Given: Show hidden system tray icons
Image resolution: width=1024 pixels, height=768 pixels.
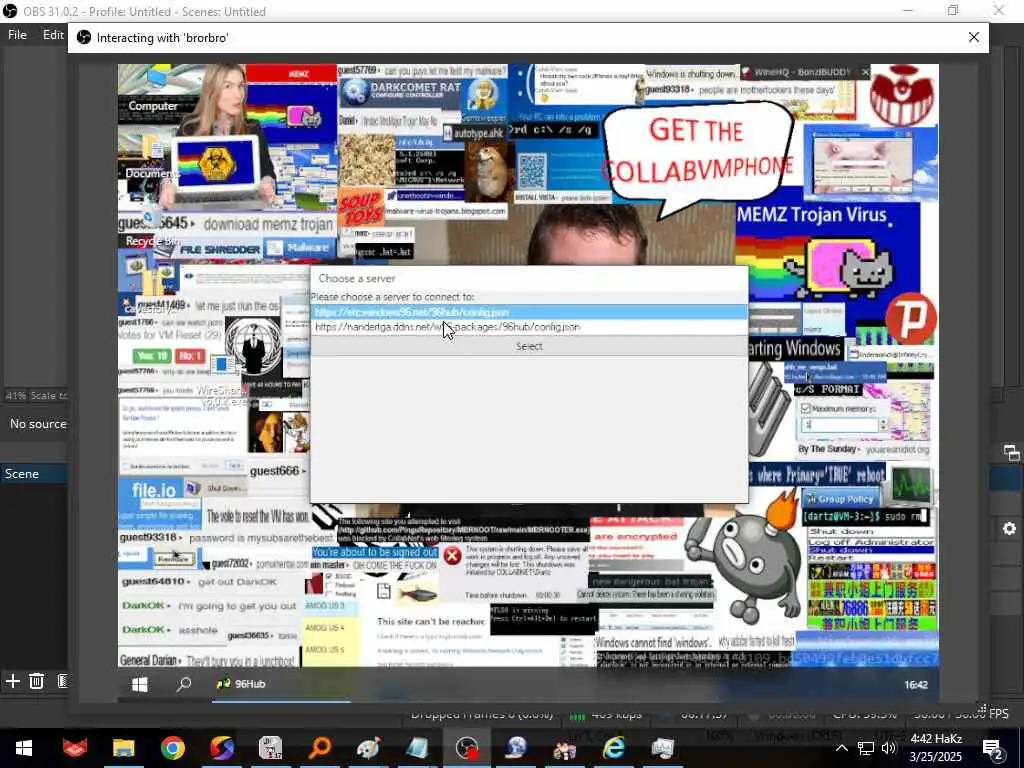Looking at the screenshot, I should (842, 748).
